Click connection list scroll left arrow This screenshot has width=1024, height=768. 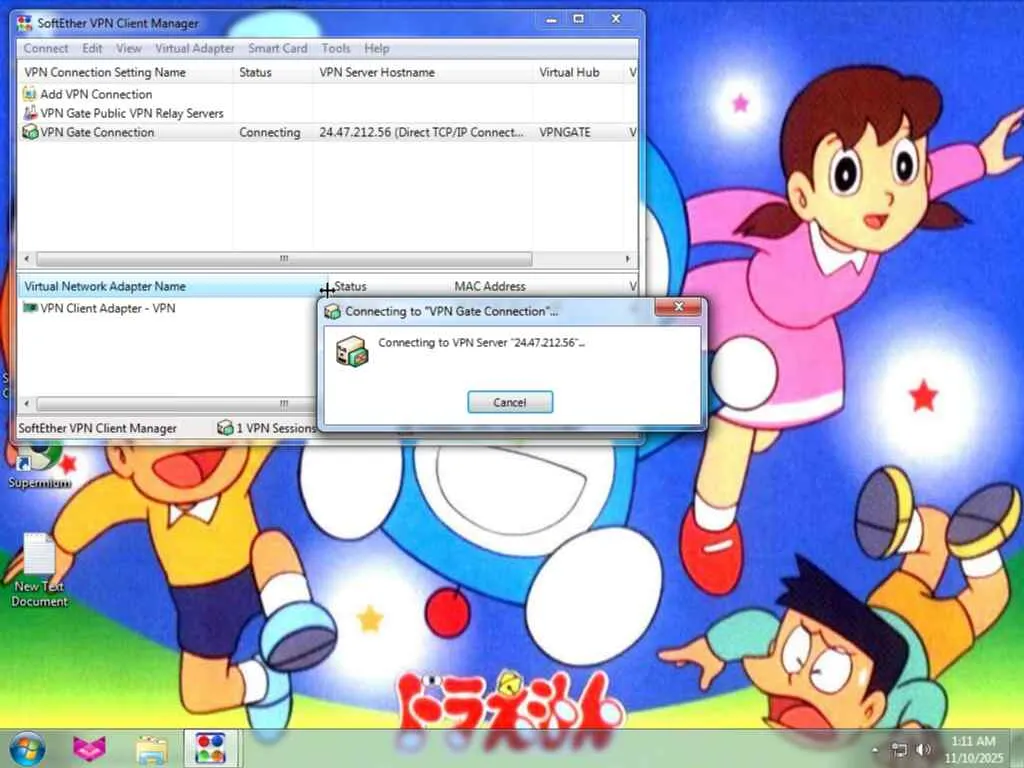click(x=27, y=259)
